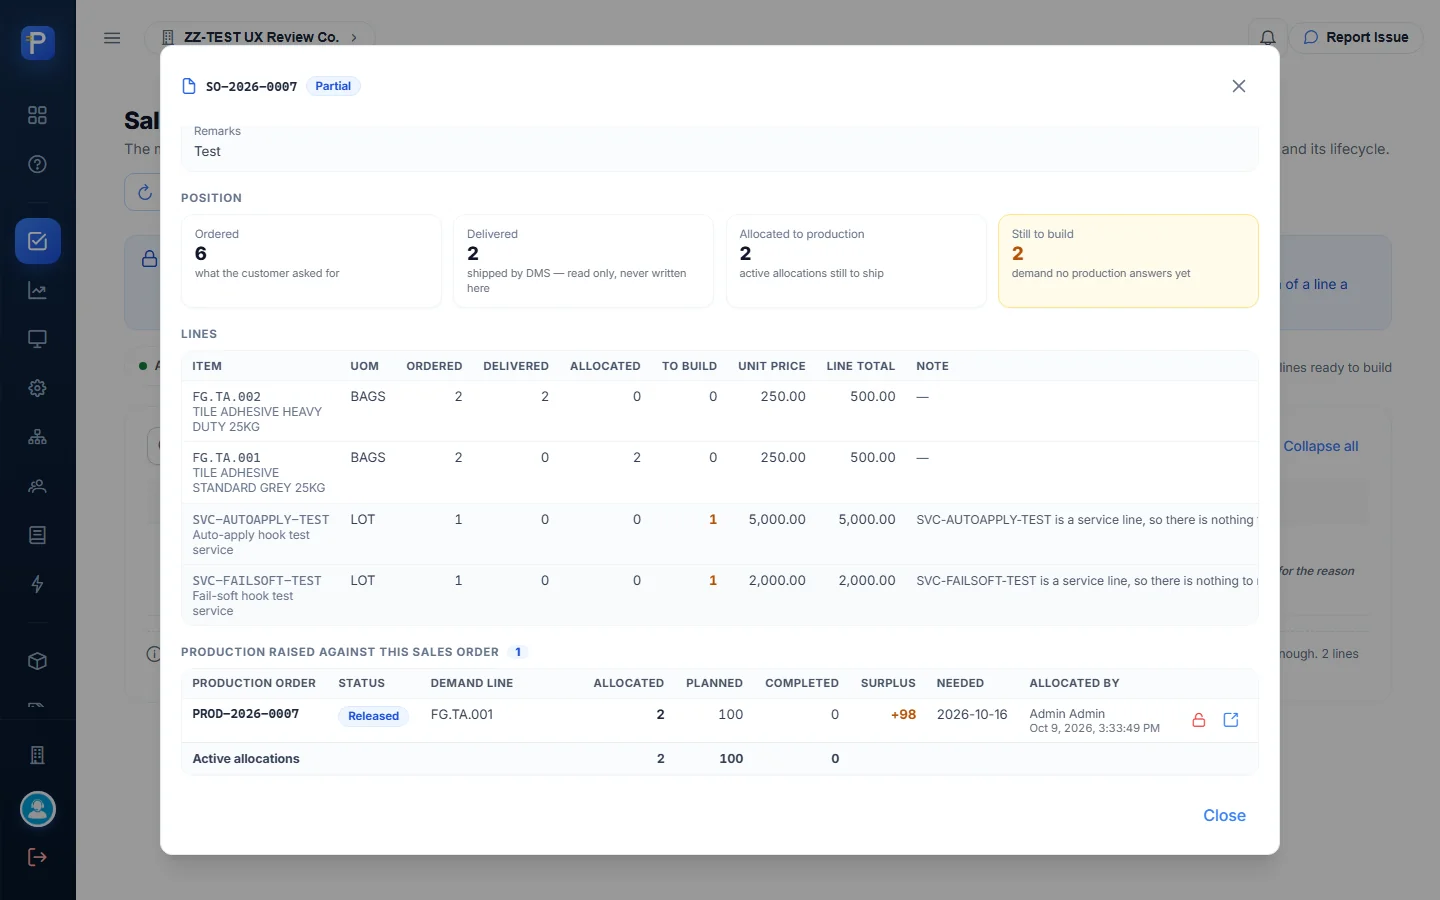This screenshot has height=900, width=1440.
Task: Open the notifications bell
Action: pos(1267,38)
